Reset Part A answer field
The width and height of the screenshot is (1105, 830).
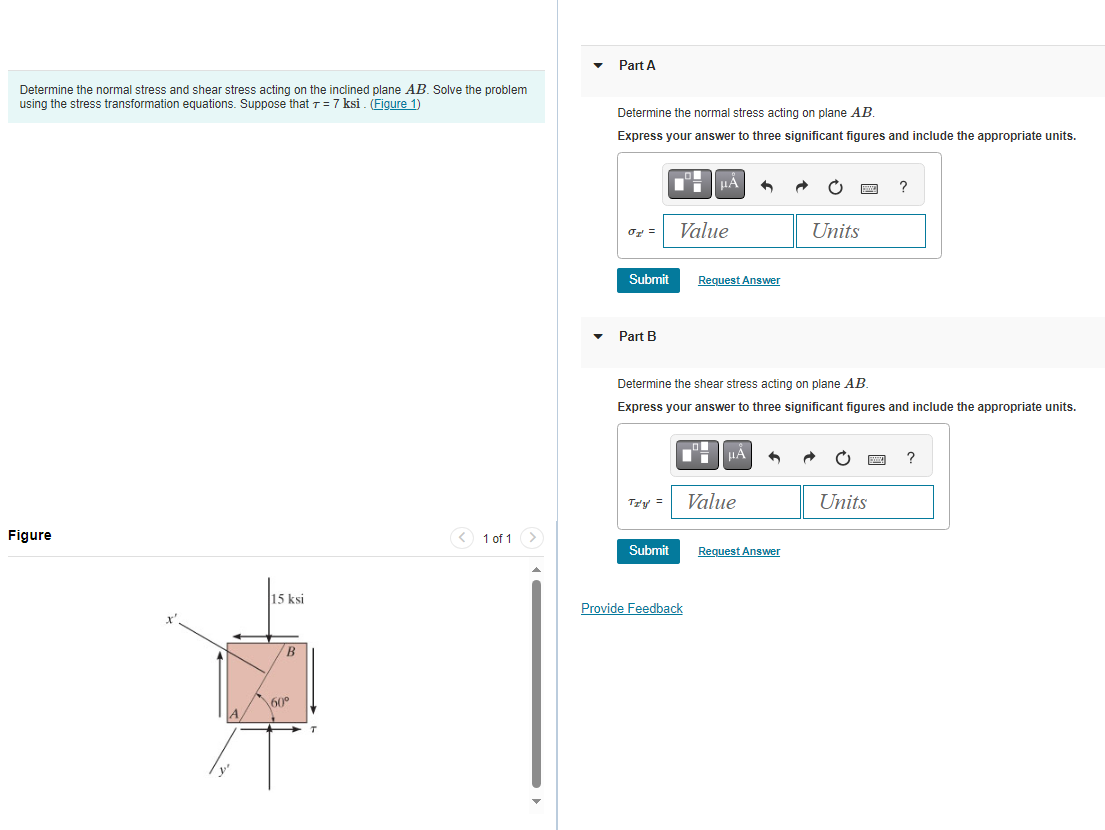point(835,187)
